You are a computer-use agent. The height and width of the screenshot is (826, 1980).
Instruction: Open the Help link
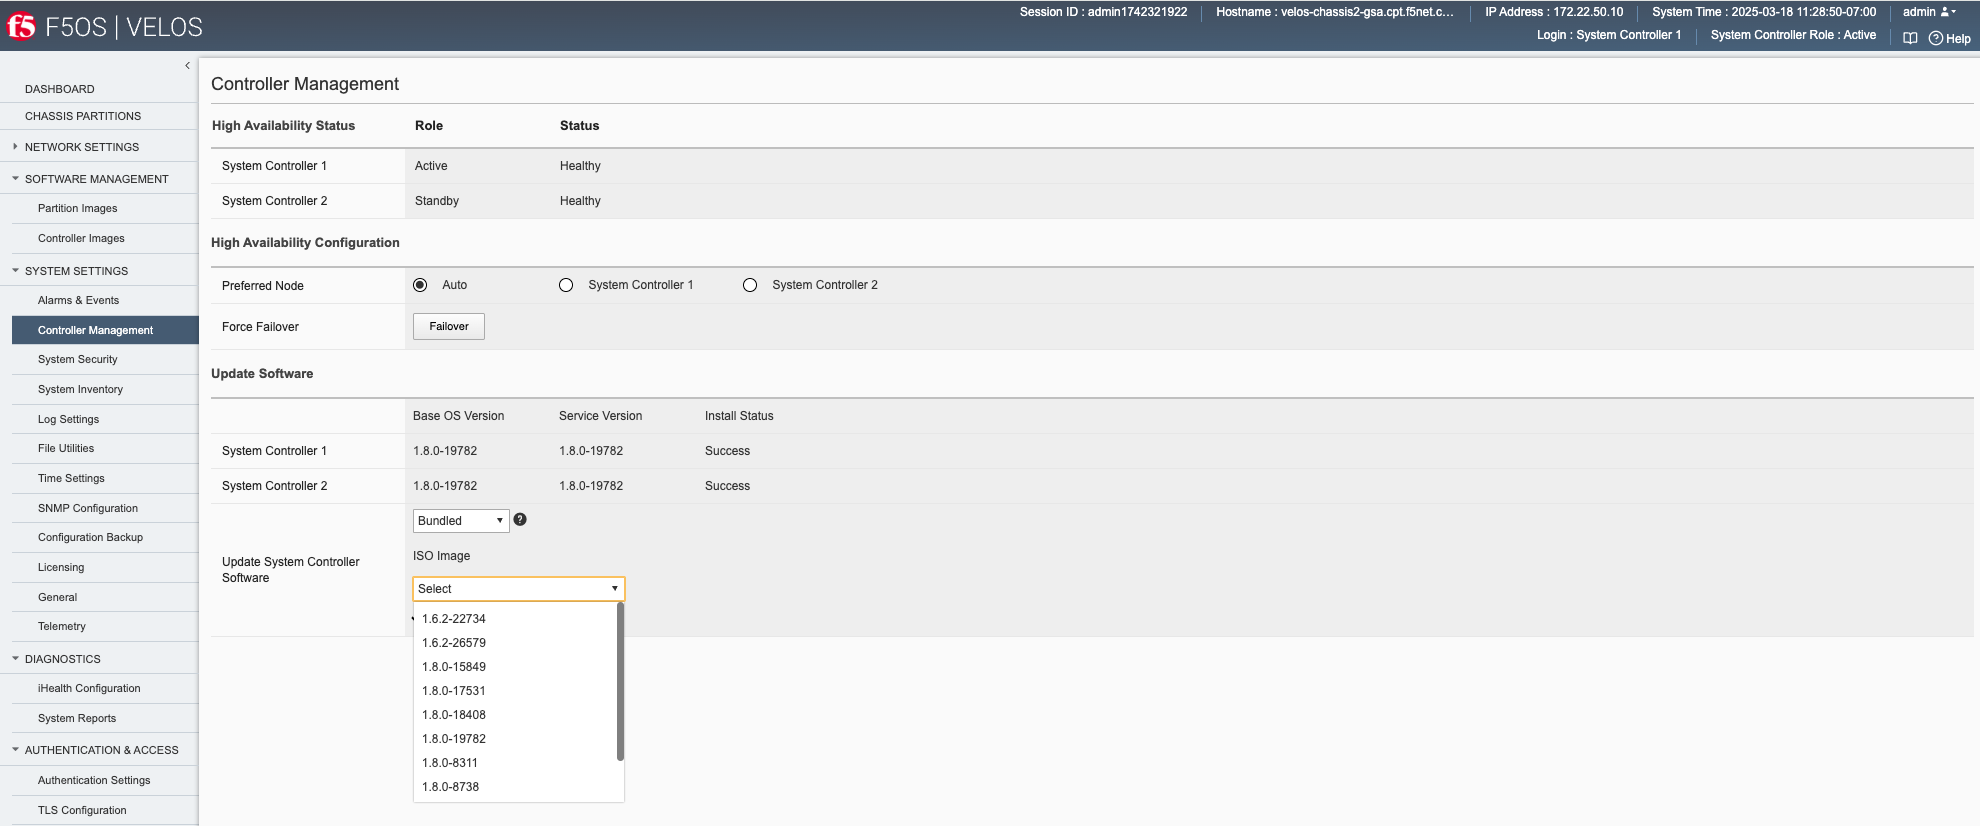point(1950,38)
